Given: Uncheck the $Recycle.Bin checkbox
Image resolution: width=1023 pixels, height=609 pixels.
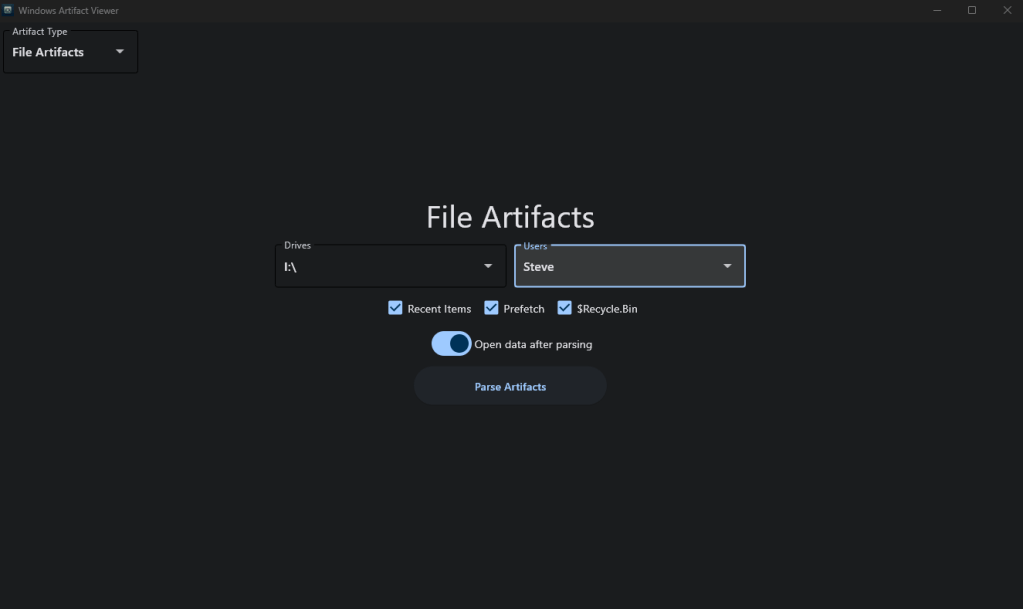Looking at the screenshot, I should coord(565,308).
